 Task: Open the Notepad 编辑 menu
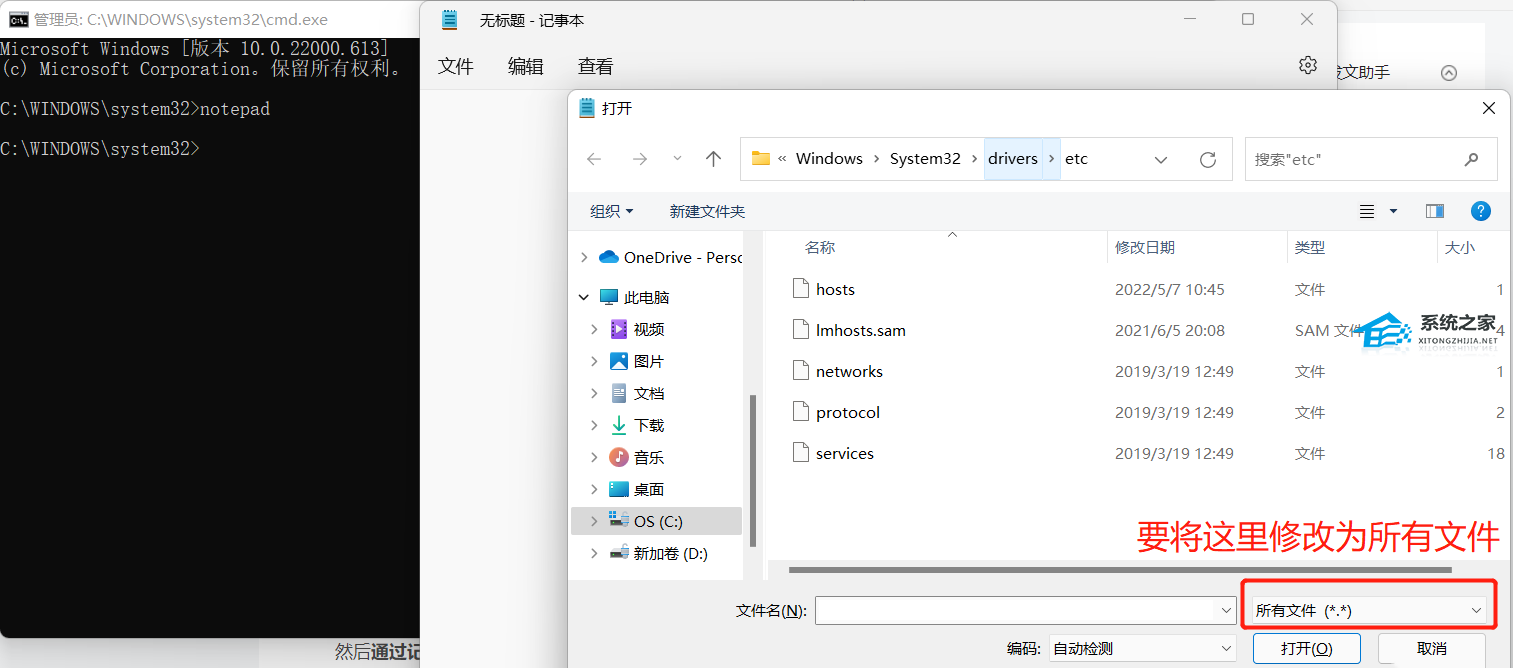coord(526,66)
